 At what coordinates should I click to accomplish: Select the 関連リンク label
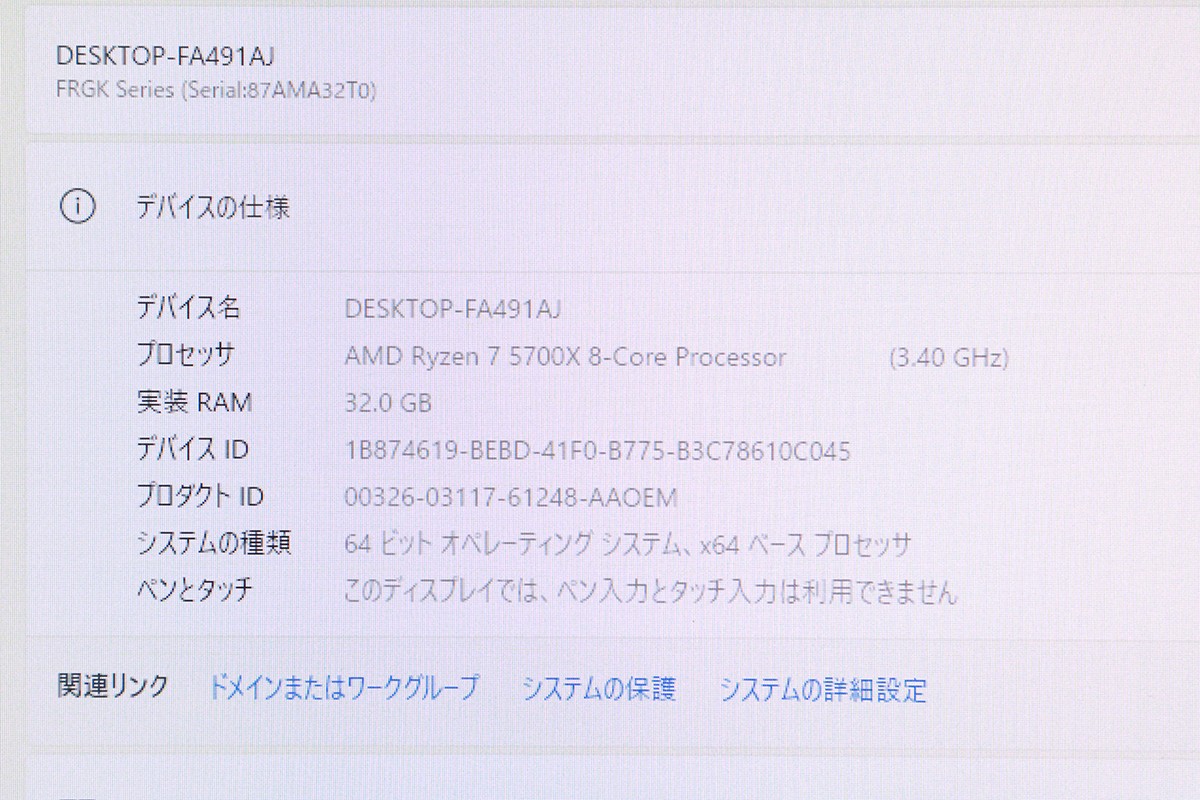[113, 686]
